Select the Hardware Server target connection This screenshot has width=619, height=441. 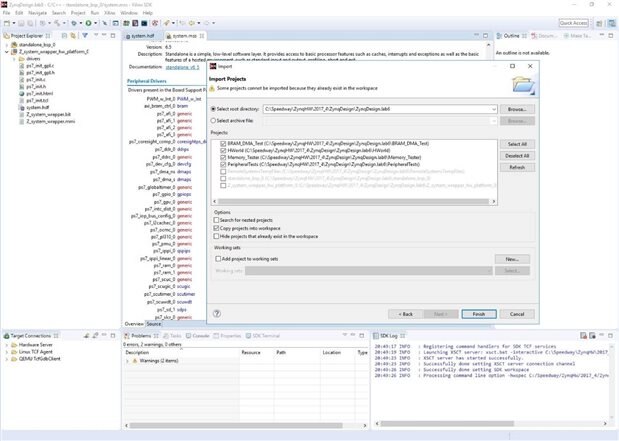click(x=35, y=347)
